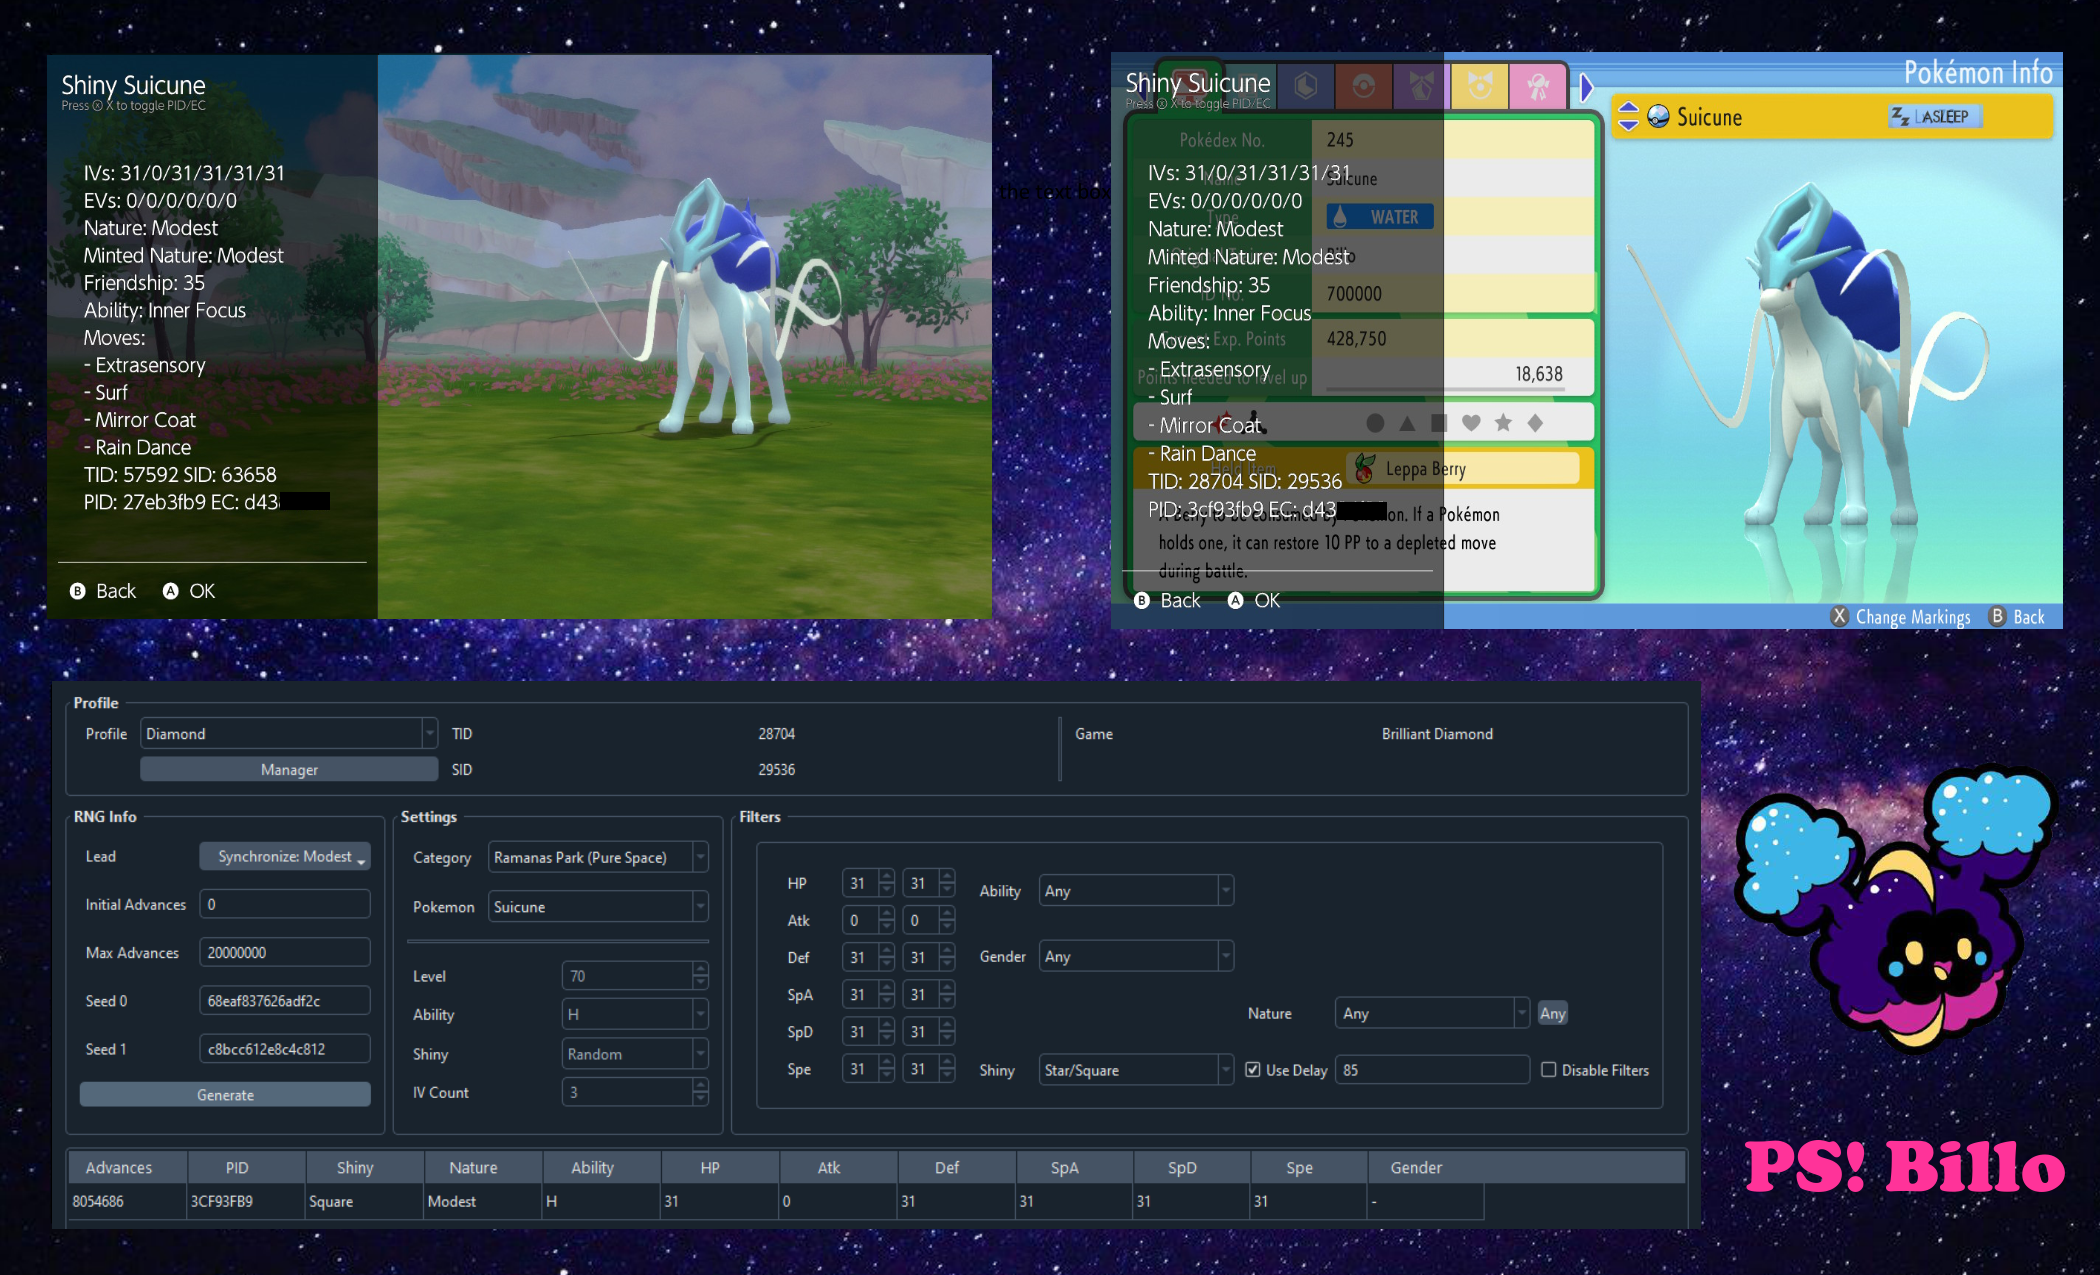Open the Shiny Star/Square filter dropdown
The width and height of the screenshot is (2100, 1275).
click(1135, 1070)
